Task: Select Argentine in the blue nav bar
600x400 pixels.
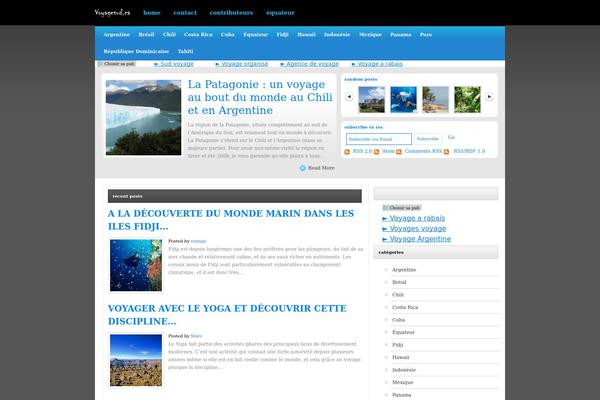Action: click(x=117, y=34)
